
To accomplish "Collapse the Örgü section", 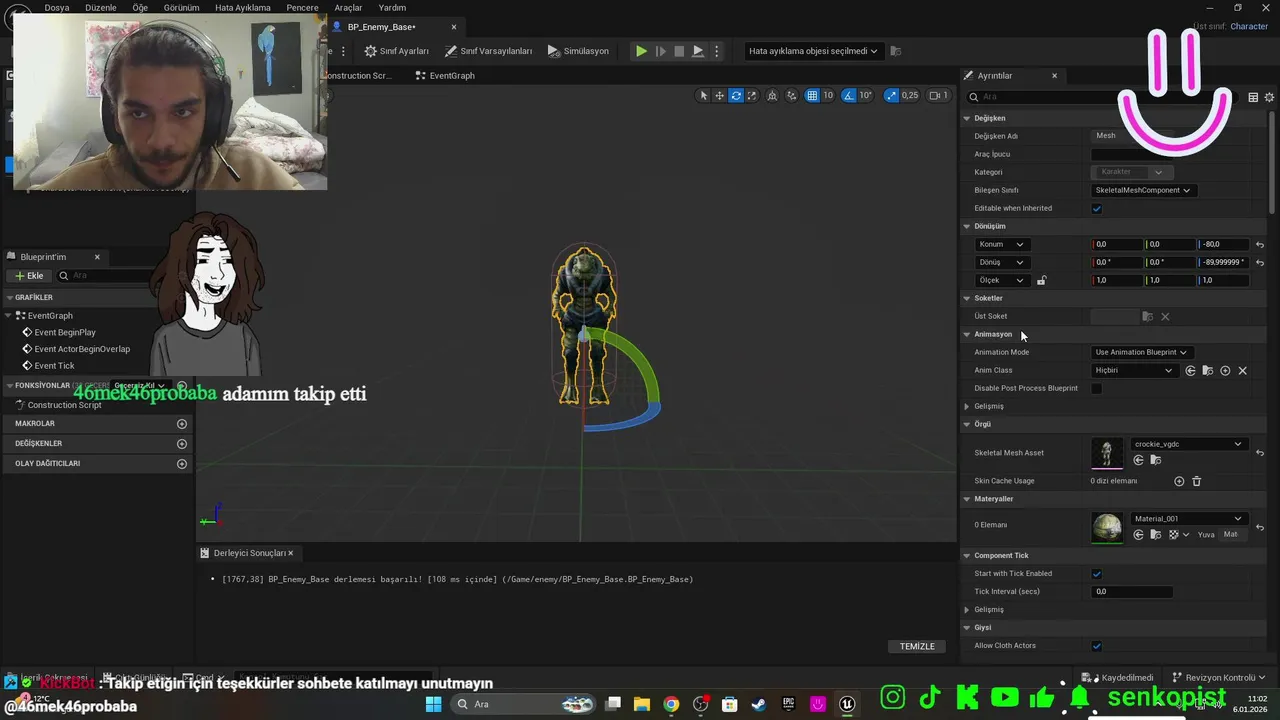I will (x=966, y=424).
